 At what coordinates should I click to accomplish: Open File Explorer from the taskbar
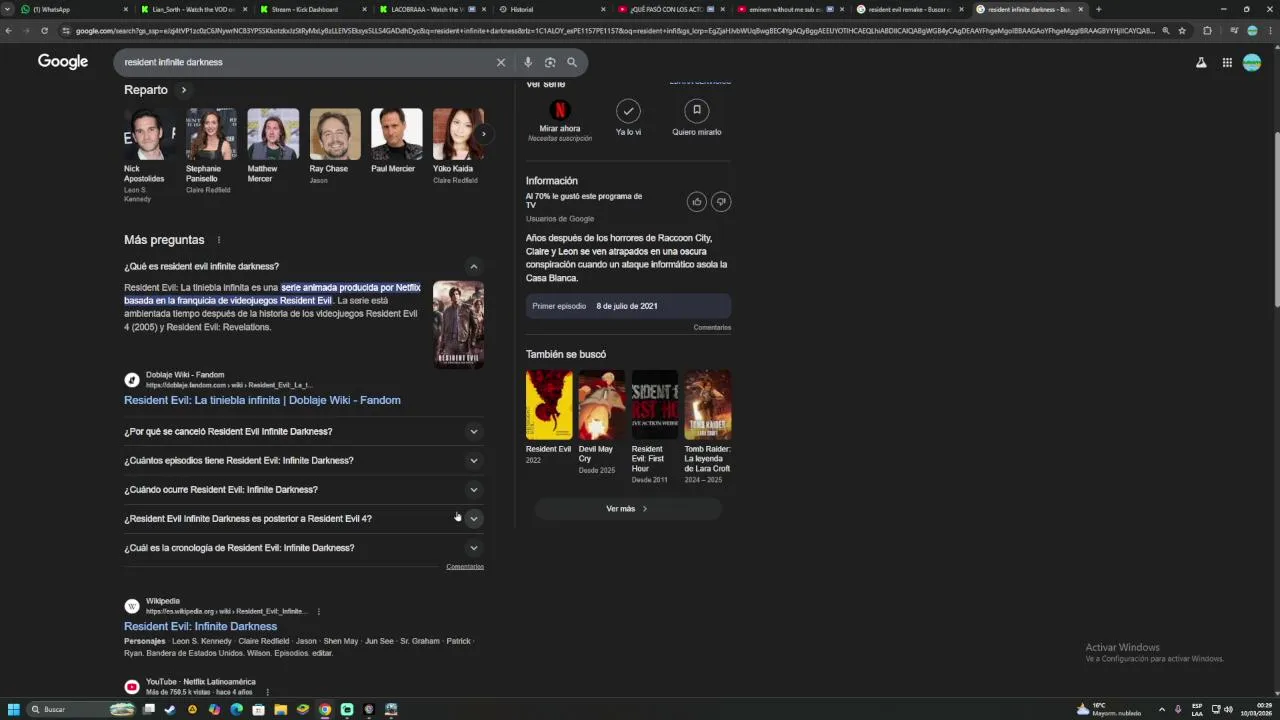[280, 709]
